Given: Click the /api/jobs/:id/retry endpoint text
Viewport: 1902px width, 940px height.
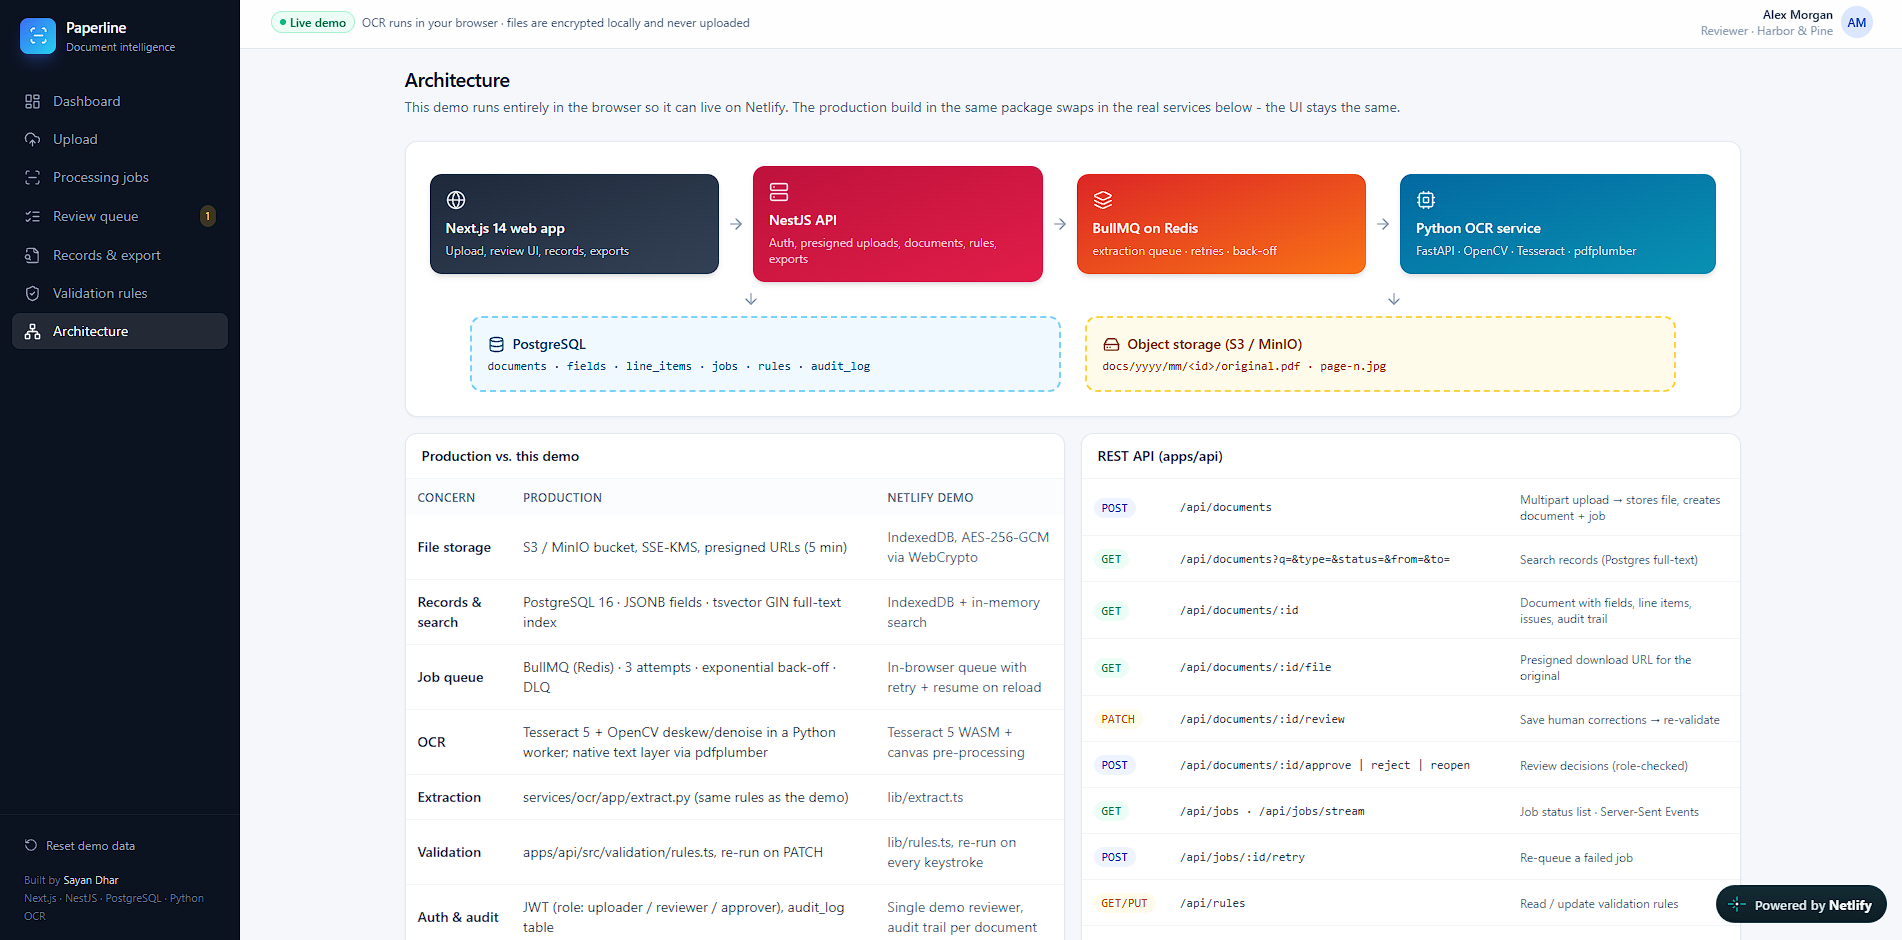Looking at the screenshot, I should 1242,857.
